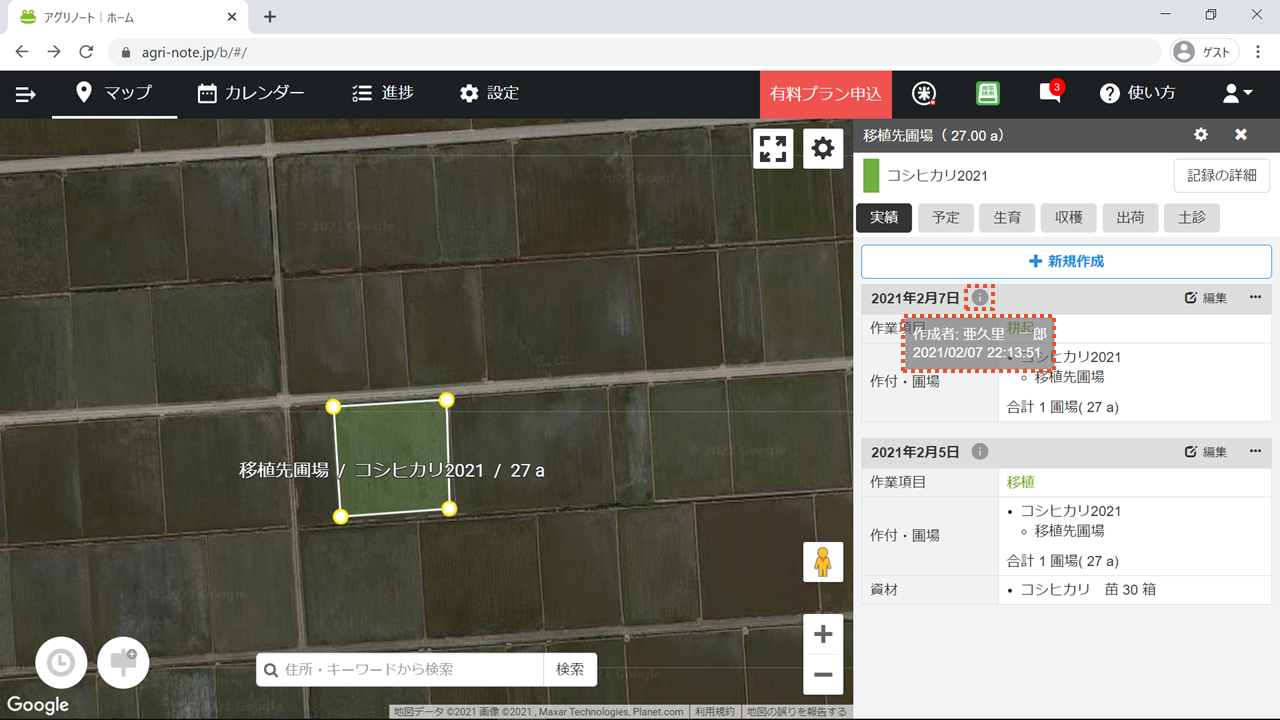
Task: Edit the 2021年2月7日 record
Action: click(x=1206, y=298)
